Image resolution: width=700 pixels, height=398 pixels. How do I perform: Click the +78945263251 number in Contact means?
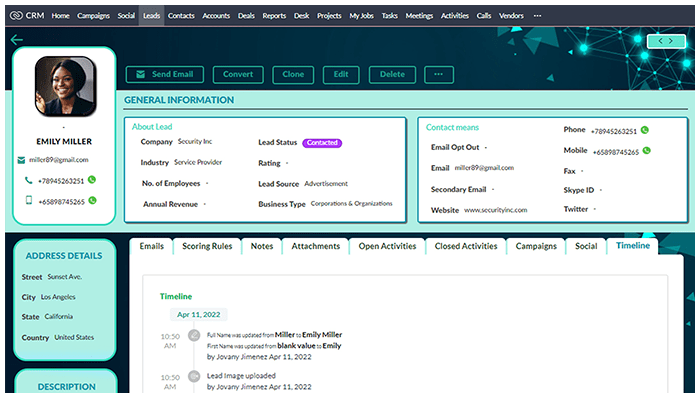tap(613, 131)
